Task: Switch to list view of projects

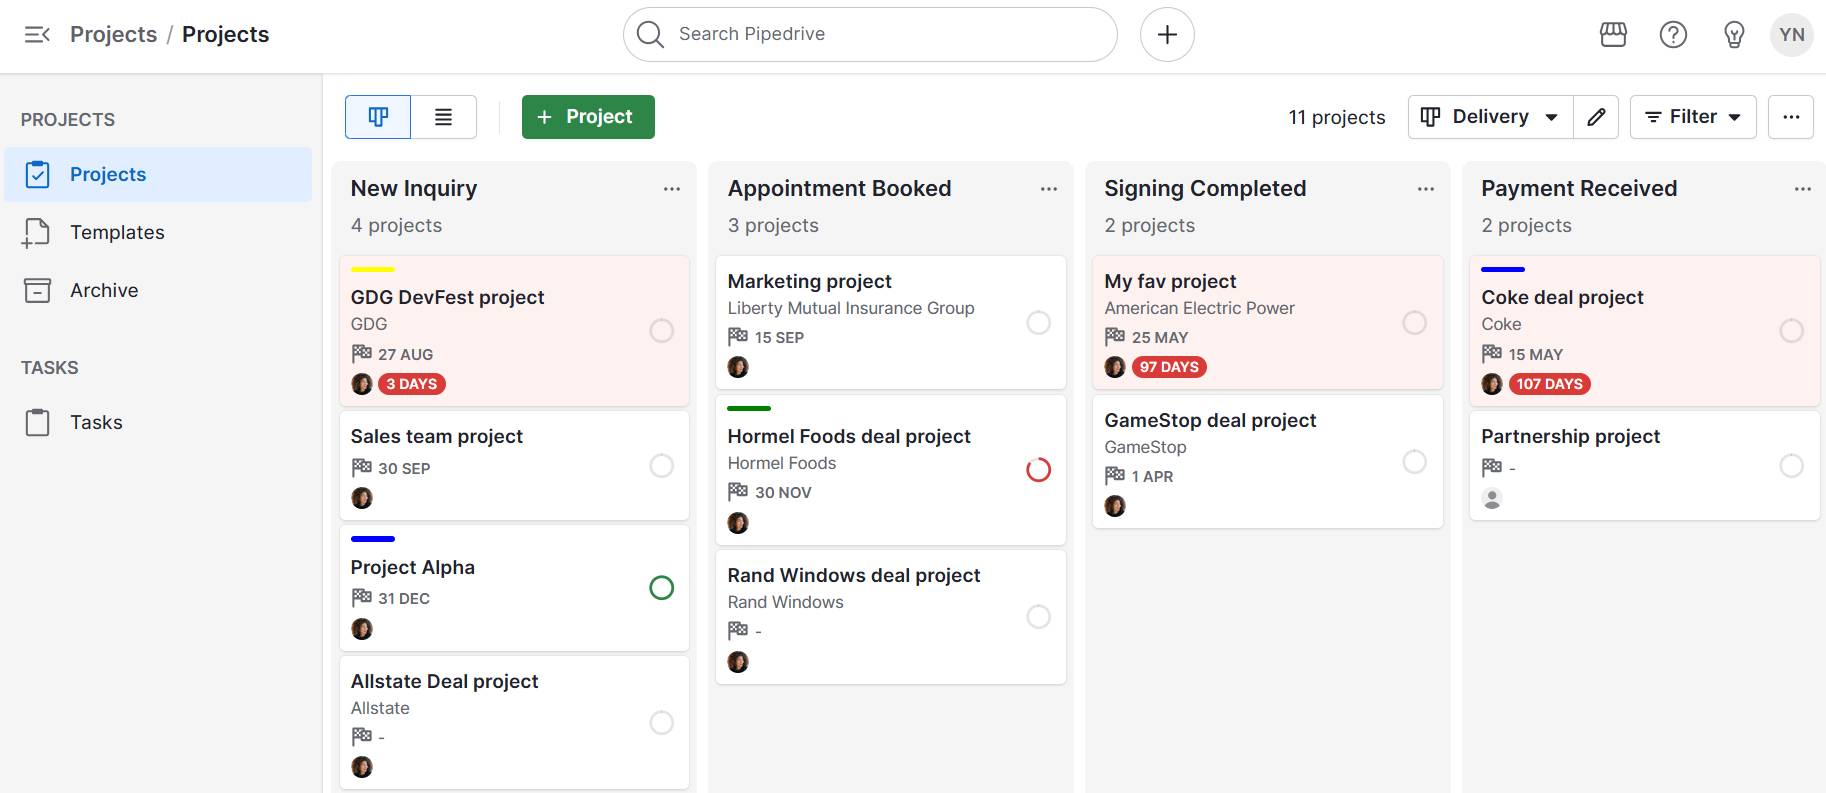Action: tap(444, 116)
